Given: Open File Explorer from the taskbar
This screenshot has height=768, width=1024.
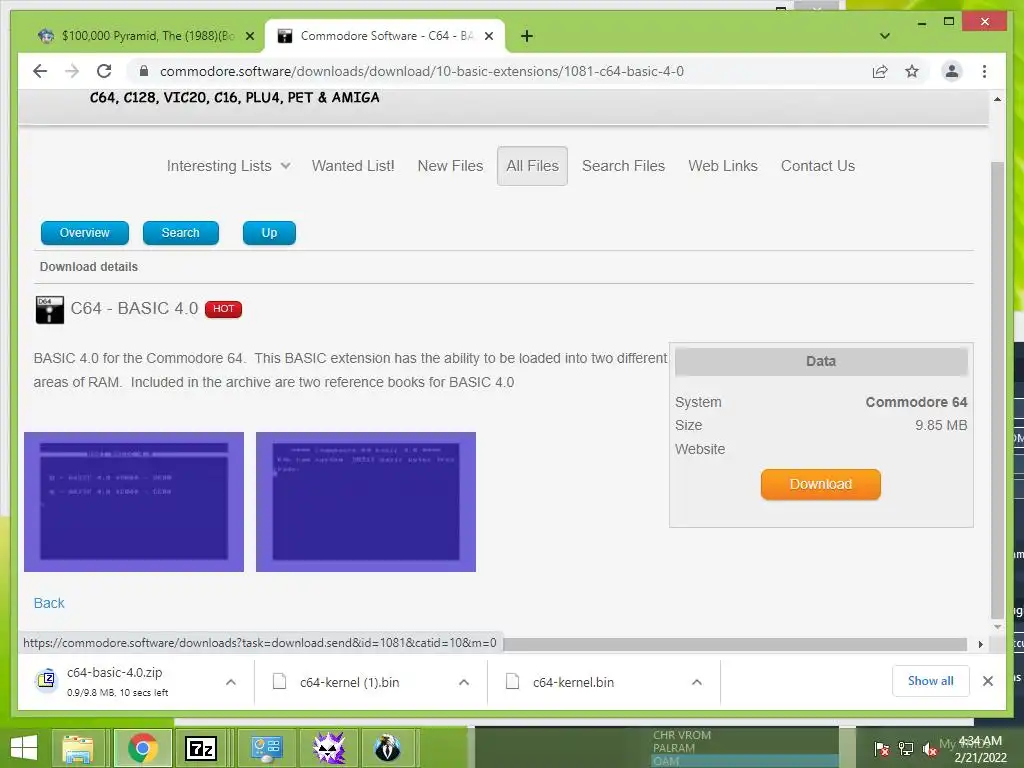Looking at the screenshot, I should (78, 748).
